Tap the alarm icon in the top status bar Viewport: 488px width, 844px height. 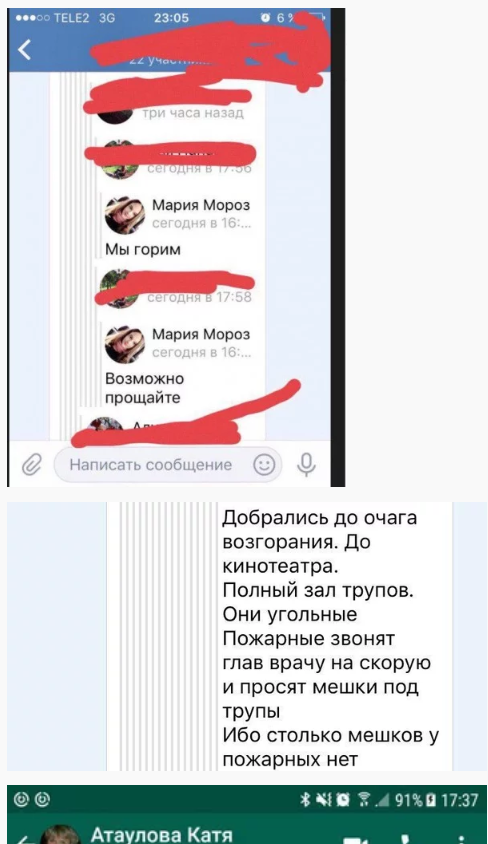265,18
